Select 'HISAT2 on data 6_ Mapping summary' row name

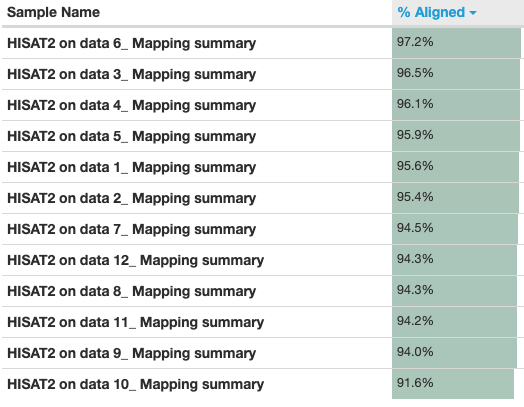click(x=132, y=43)
